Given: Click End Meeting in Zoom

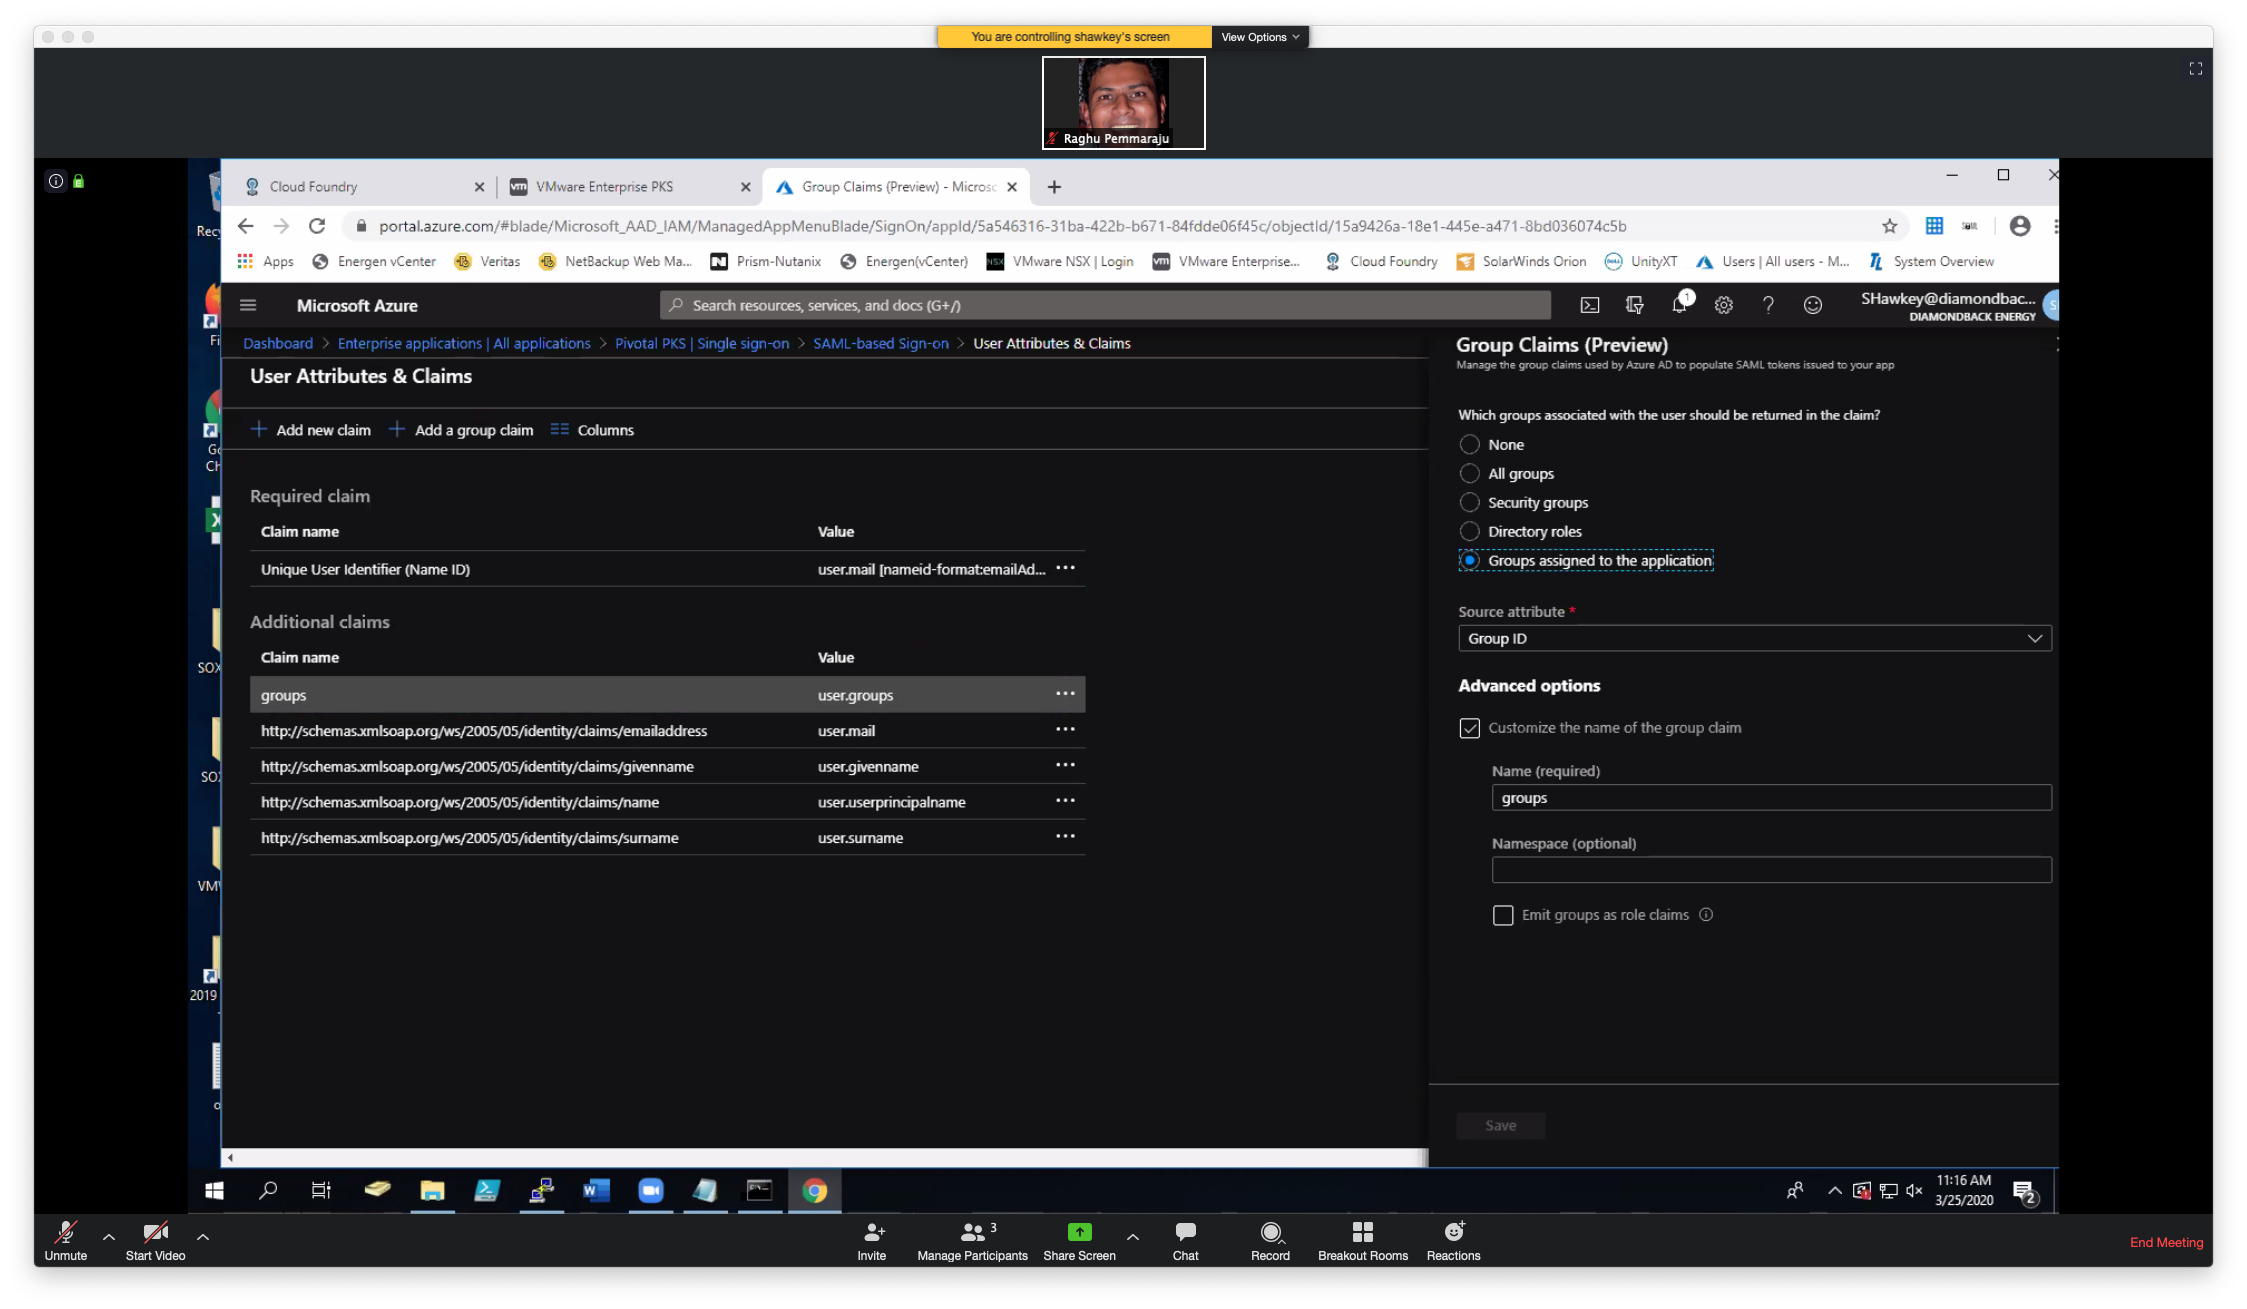Looking at the screenshot, I should pos(2166,1243).
